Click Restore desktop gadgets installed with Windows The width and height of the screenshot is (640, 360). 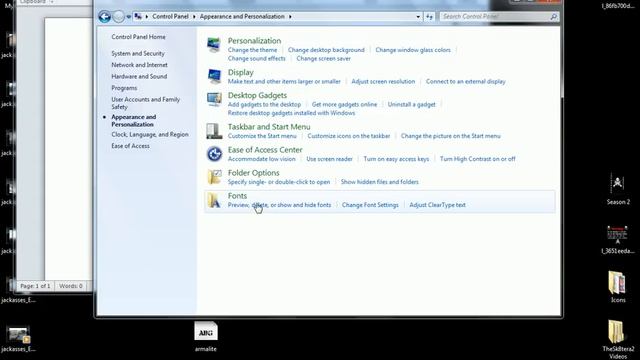point(291,113)
